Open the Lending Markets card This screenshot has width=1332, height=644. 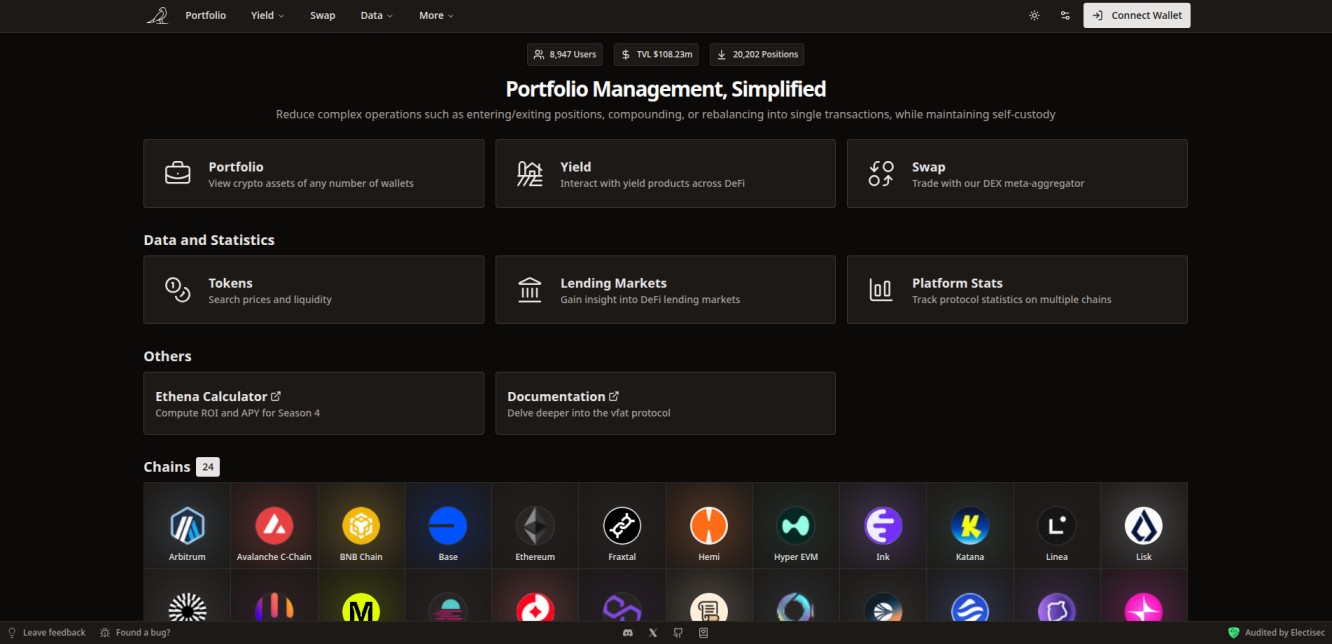[665, 290]
